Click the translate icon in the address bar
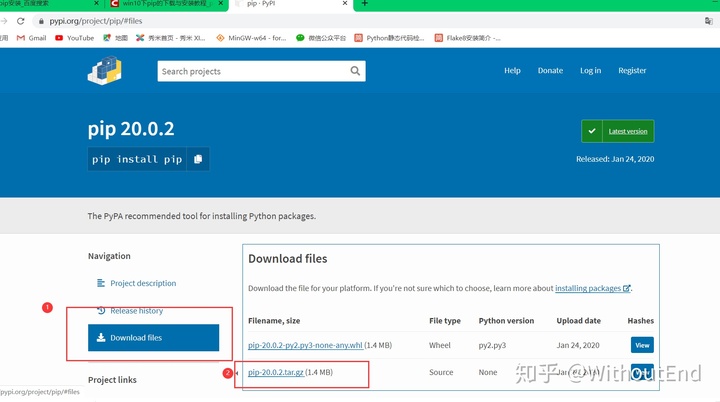This screenshot has height=402, width=720. tap(709, 21)
